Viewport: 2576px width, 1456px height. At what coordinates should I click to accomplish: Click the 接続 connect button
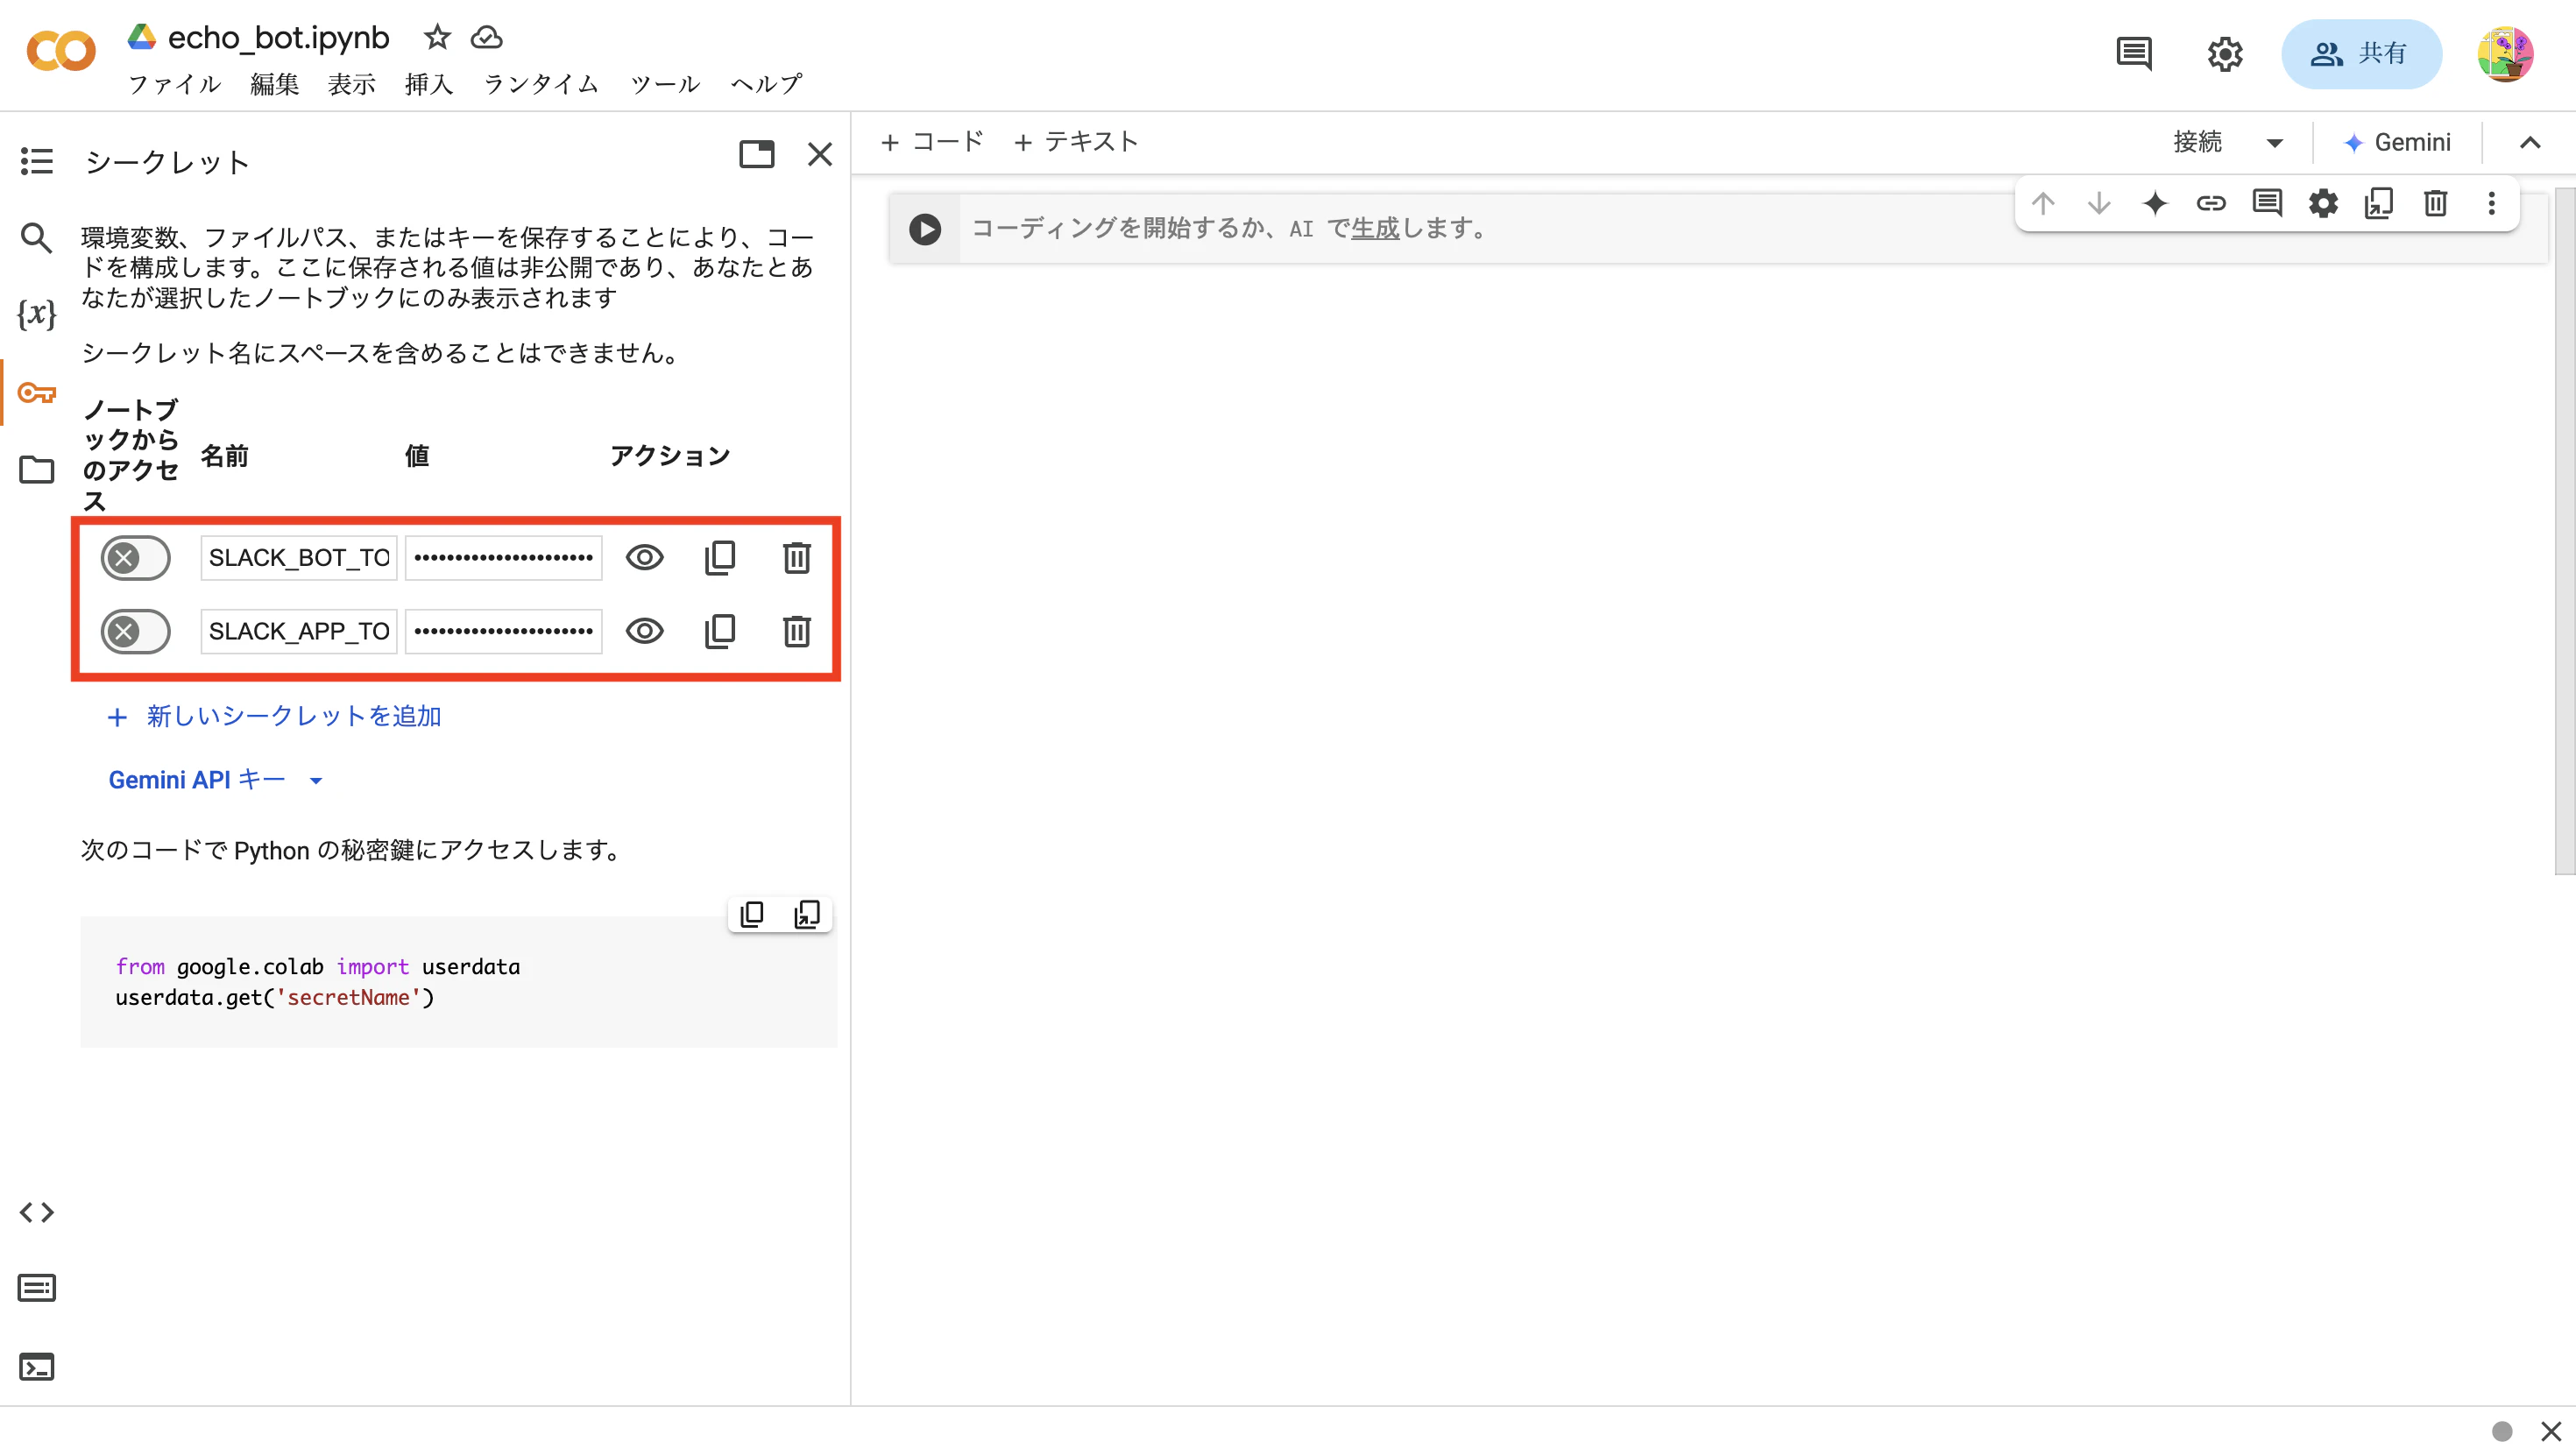(2198, 143)
